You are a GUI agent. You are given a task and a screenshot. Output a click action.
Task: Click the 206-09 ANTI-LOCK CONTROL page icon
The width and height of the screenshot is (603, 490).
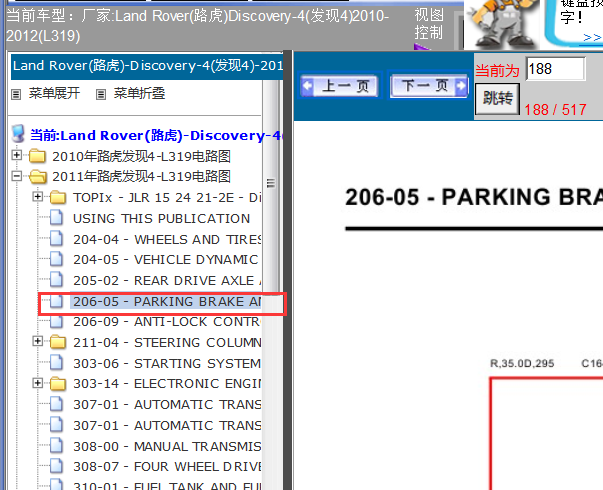[x=57, y=321]
